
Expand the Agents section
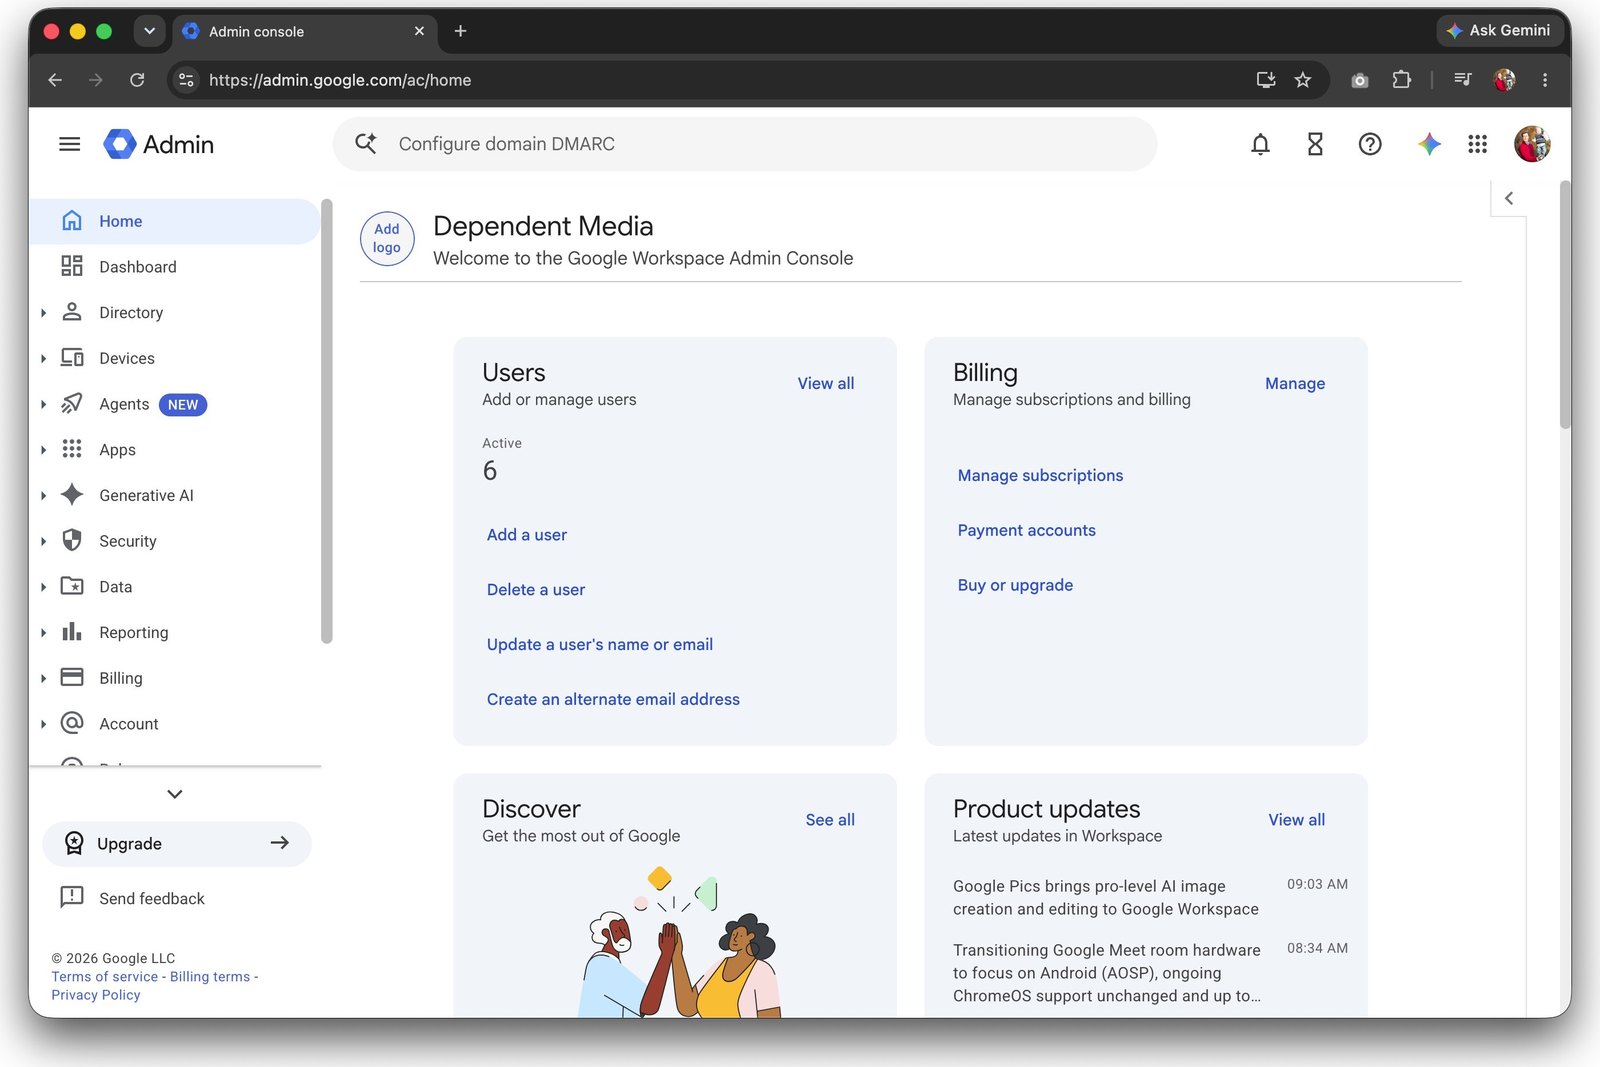(x=43, y=404)
